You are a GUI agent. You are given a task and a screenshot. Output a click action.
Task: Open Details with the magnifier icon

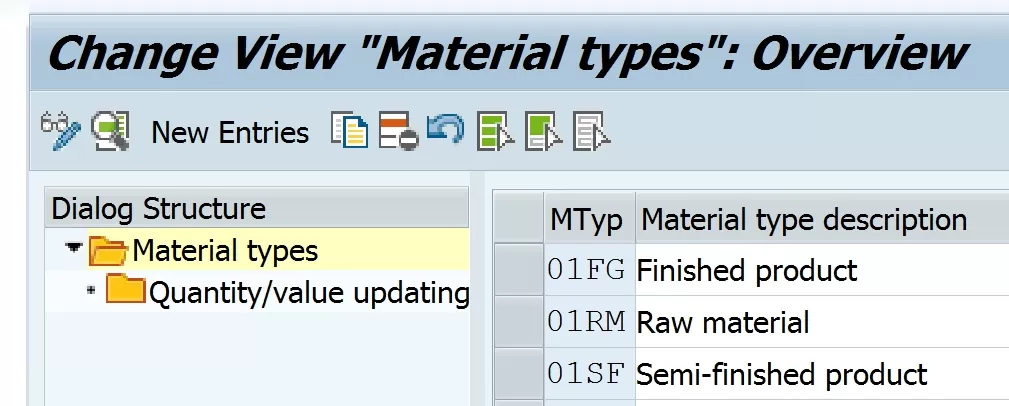tap(110, 131)
